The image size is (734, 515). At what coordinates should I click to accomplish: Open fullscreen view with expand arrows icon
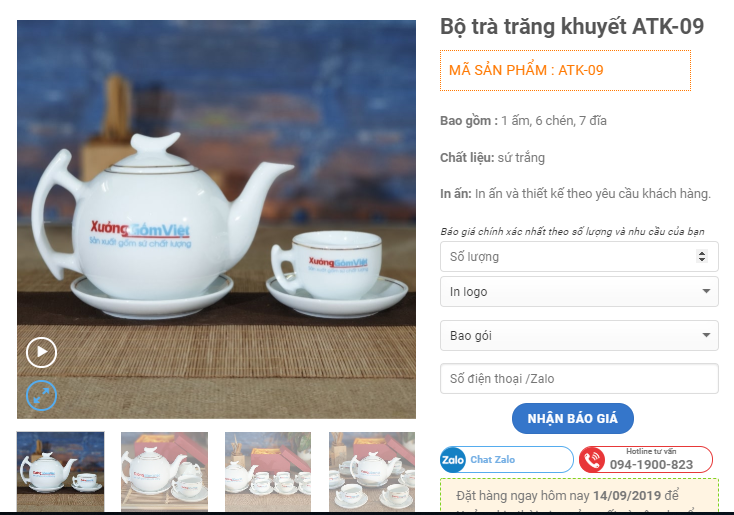point(41,396)
